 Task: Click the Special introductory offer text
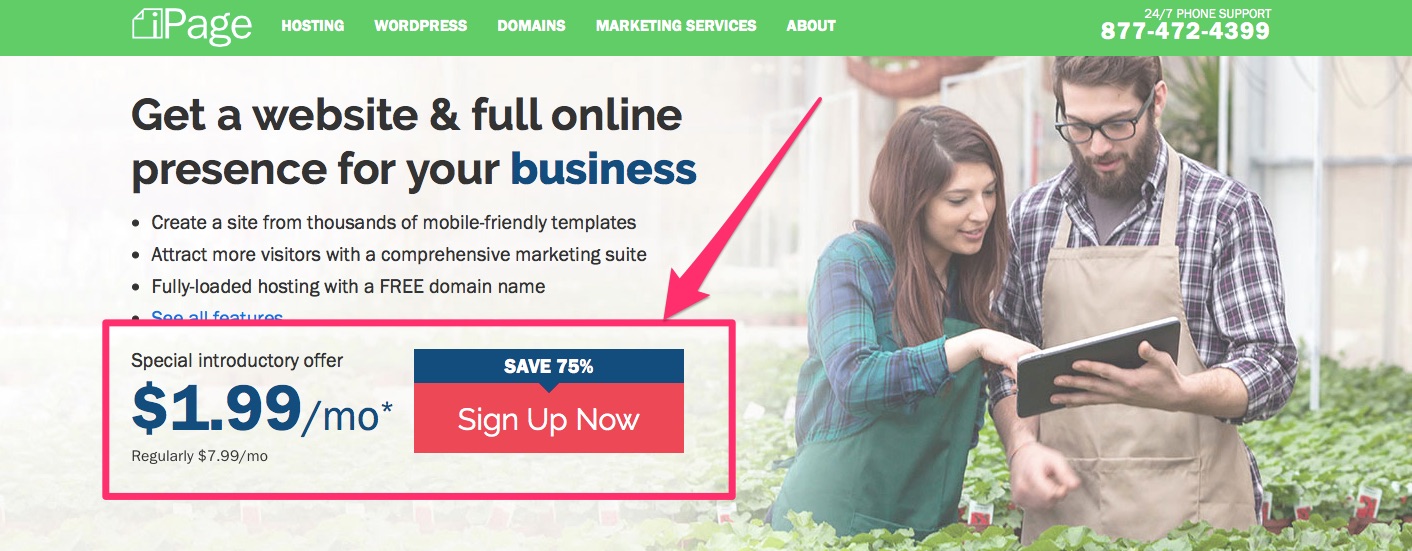point(237,360)
